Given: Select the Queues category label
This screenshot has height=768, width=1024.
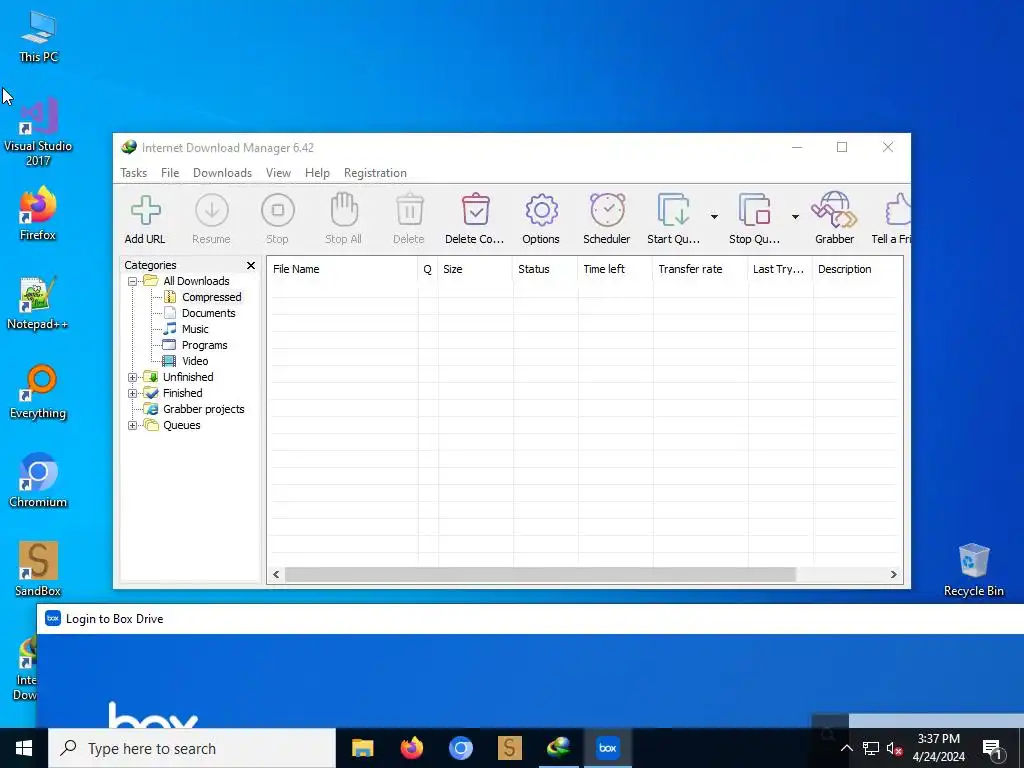Looking at the screenshot, I should pyautogui.click(x=182, y=425).
